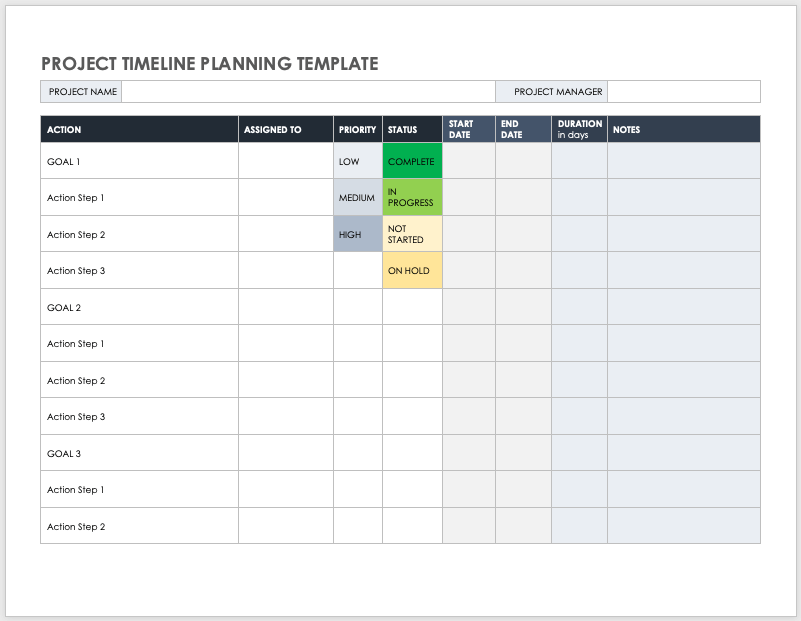Image resolution: width=801 pixels, height=621 pixels.
Task: Select the GOAL 2 cell
Action: pos(139,307)
